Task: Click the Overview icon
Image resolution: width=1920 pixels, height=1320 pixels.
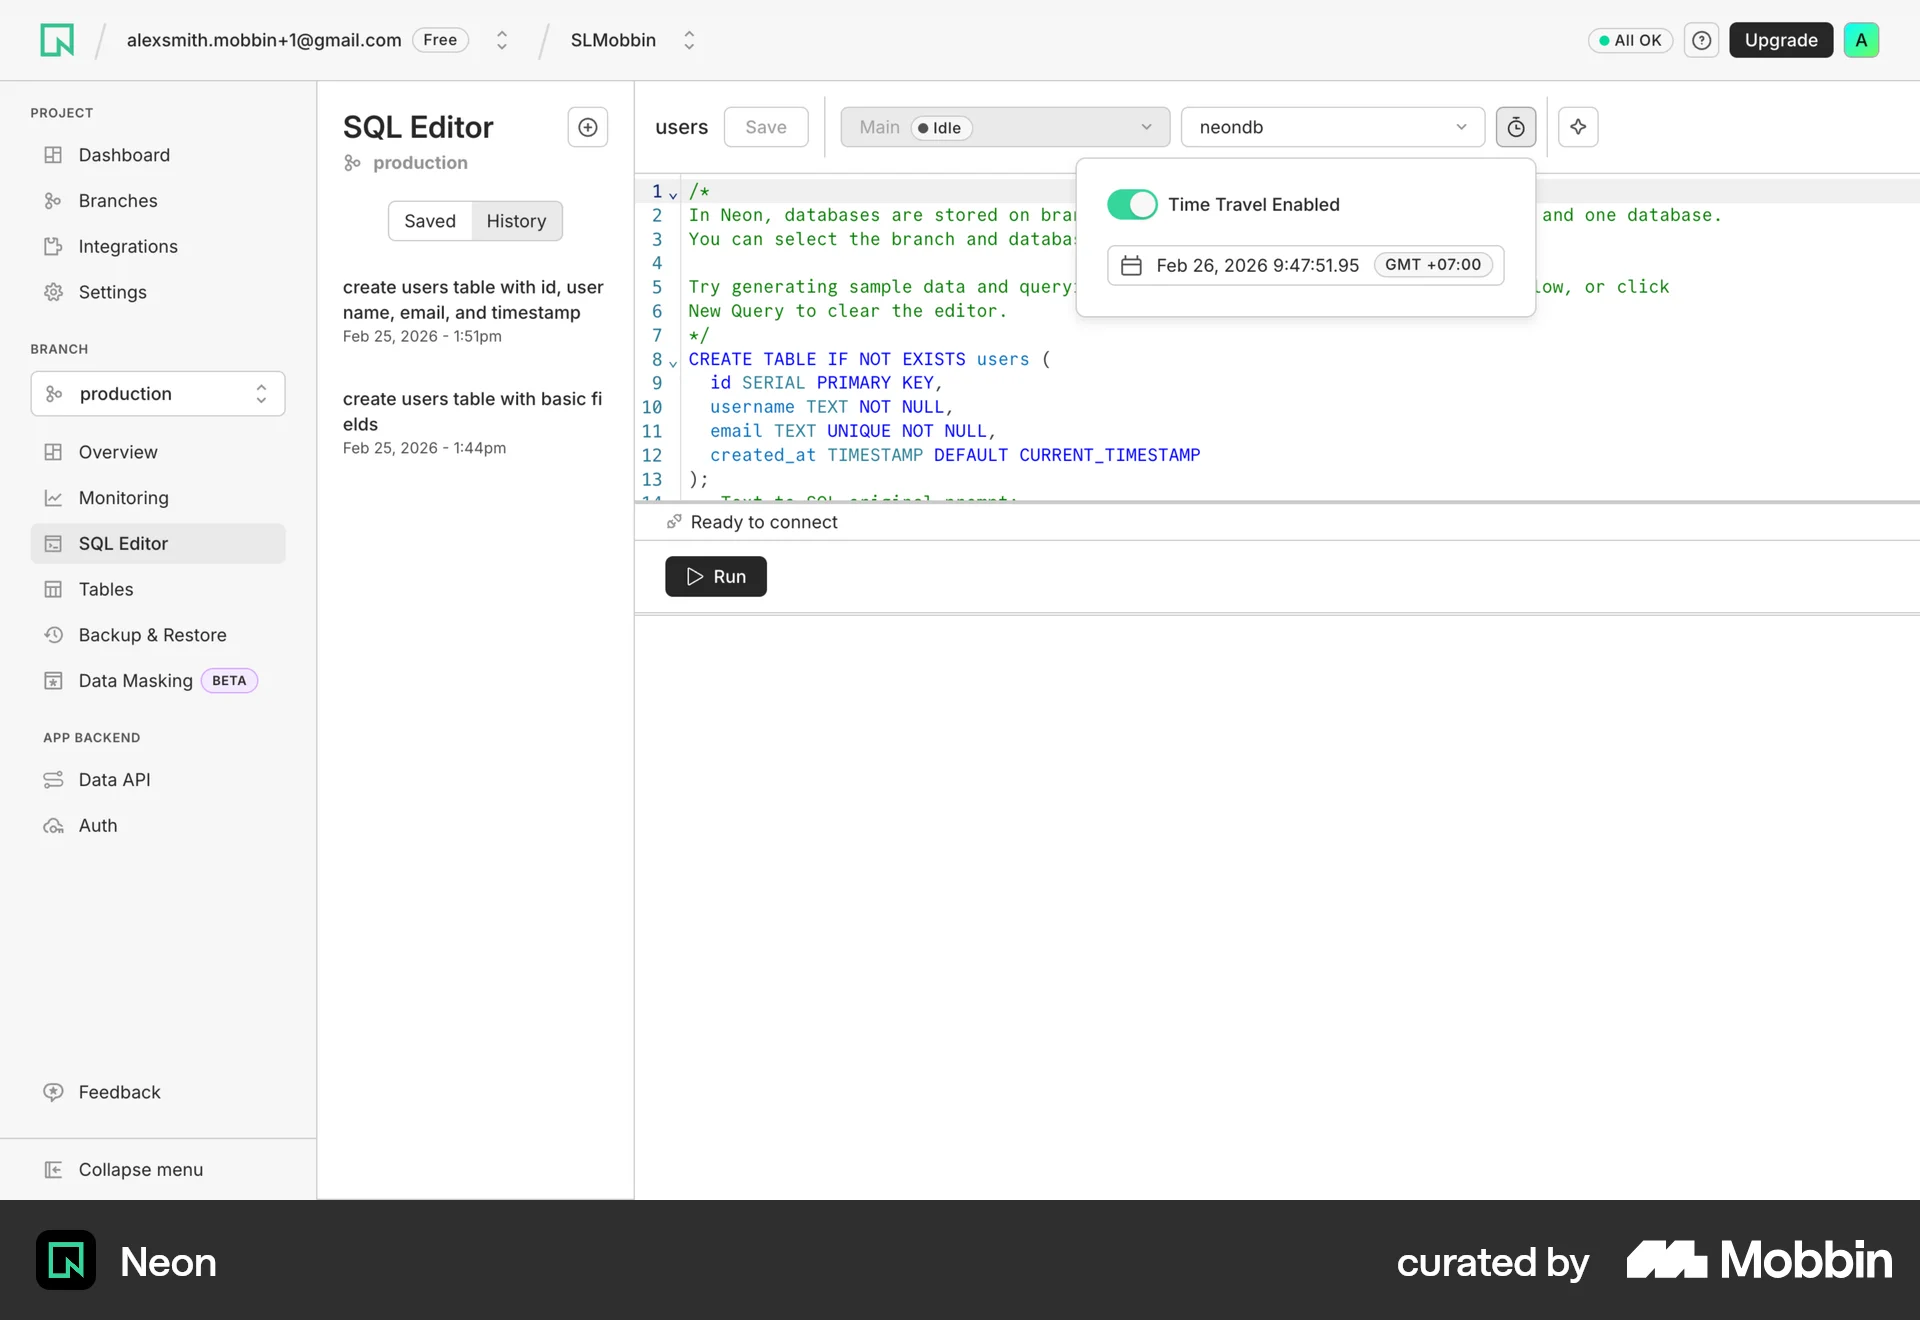Action: (53, 452)
